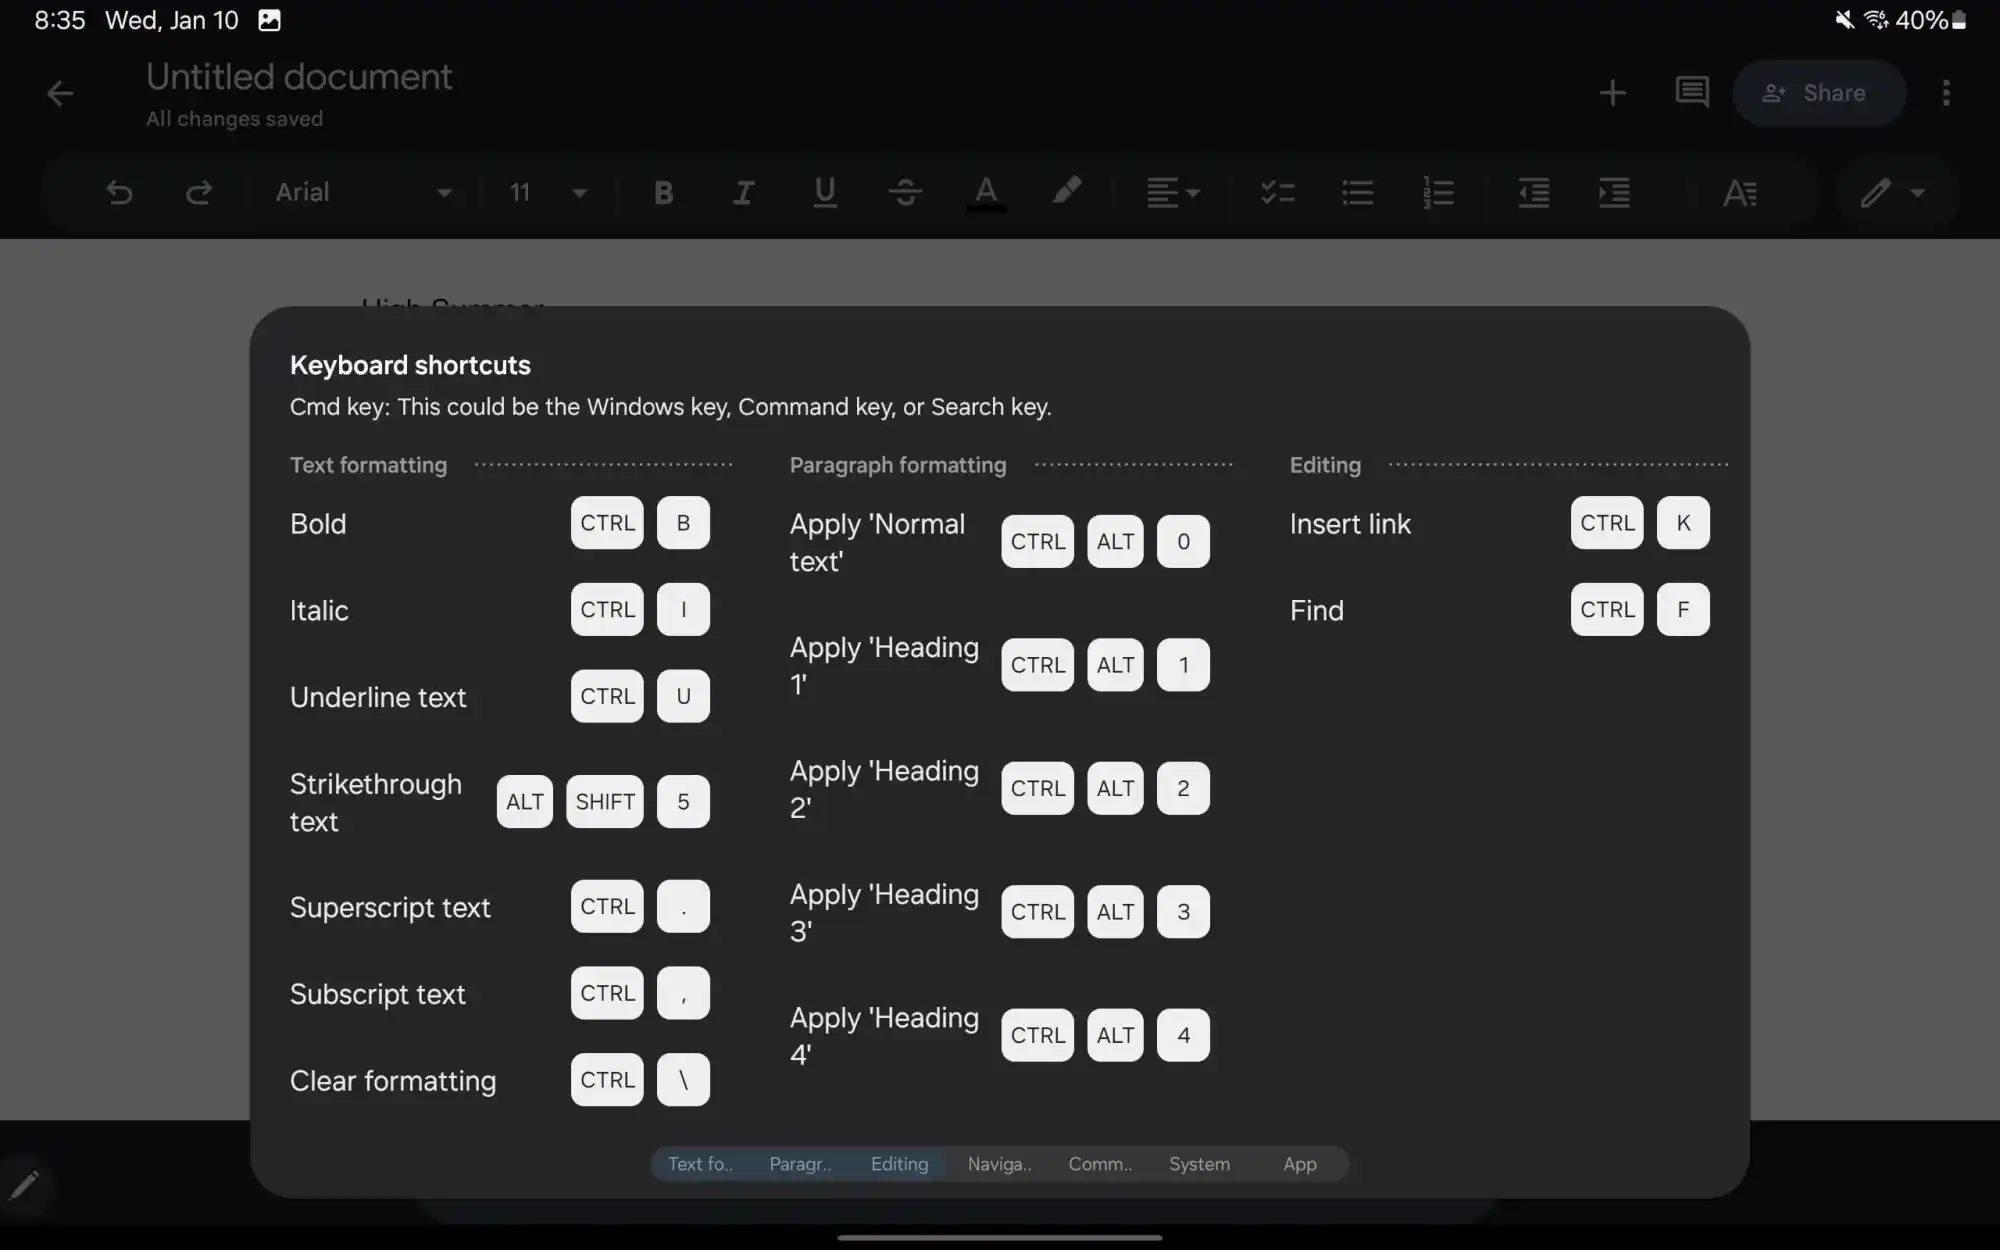
Task: Switch to the Paragr.. tab
Action: 800,1164
